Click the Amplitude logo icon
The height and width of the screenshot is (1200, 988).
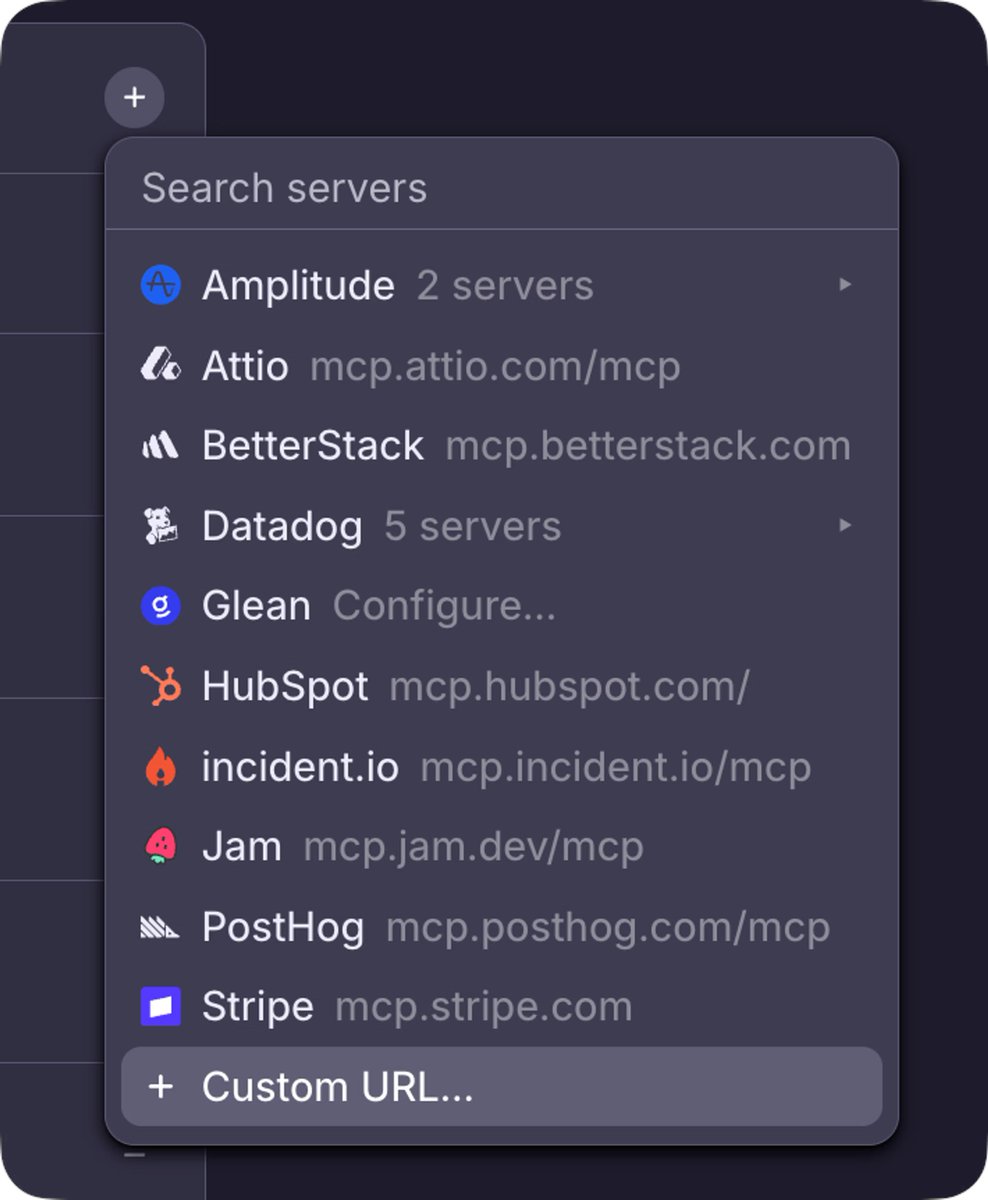160,286
